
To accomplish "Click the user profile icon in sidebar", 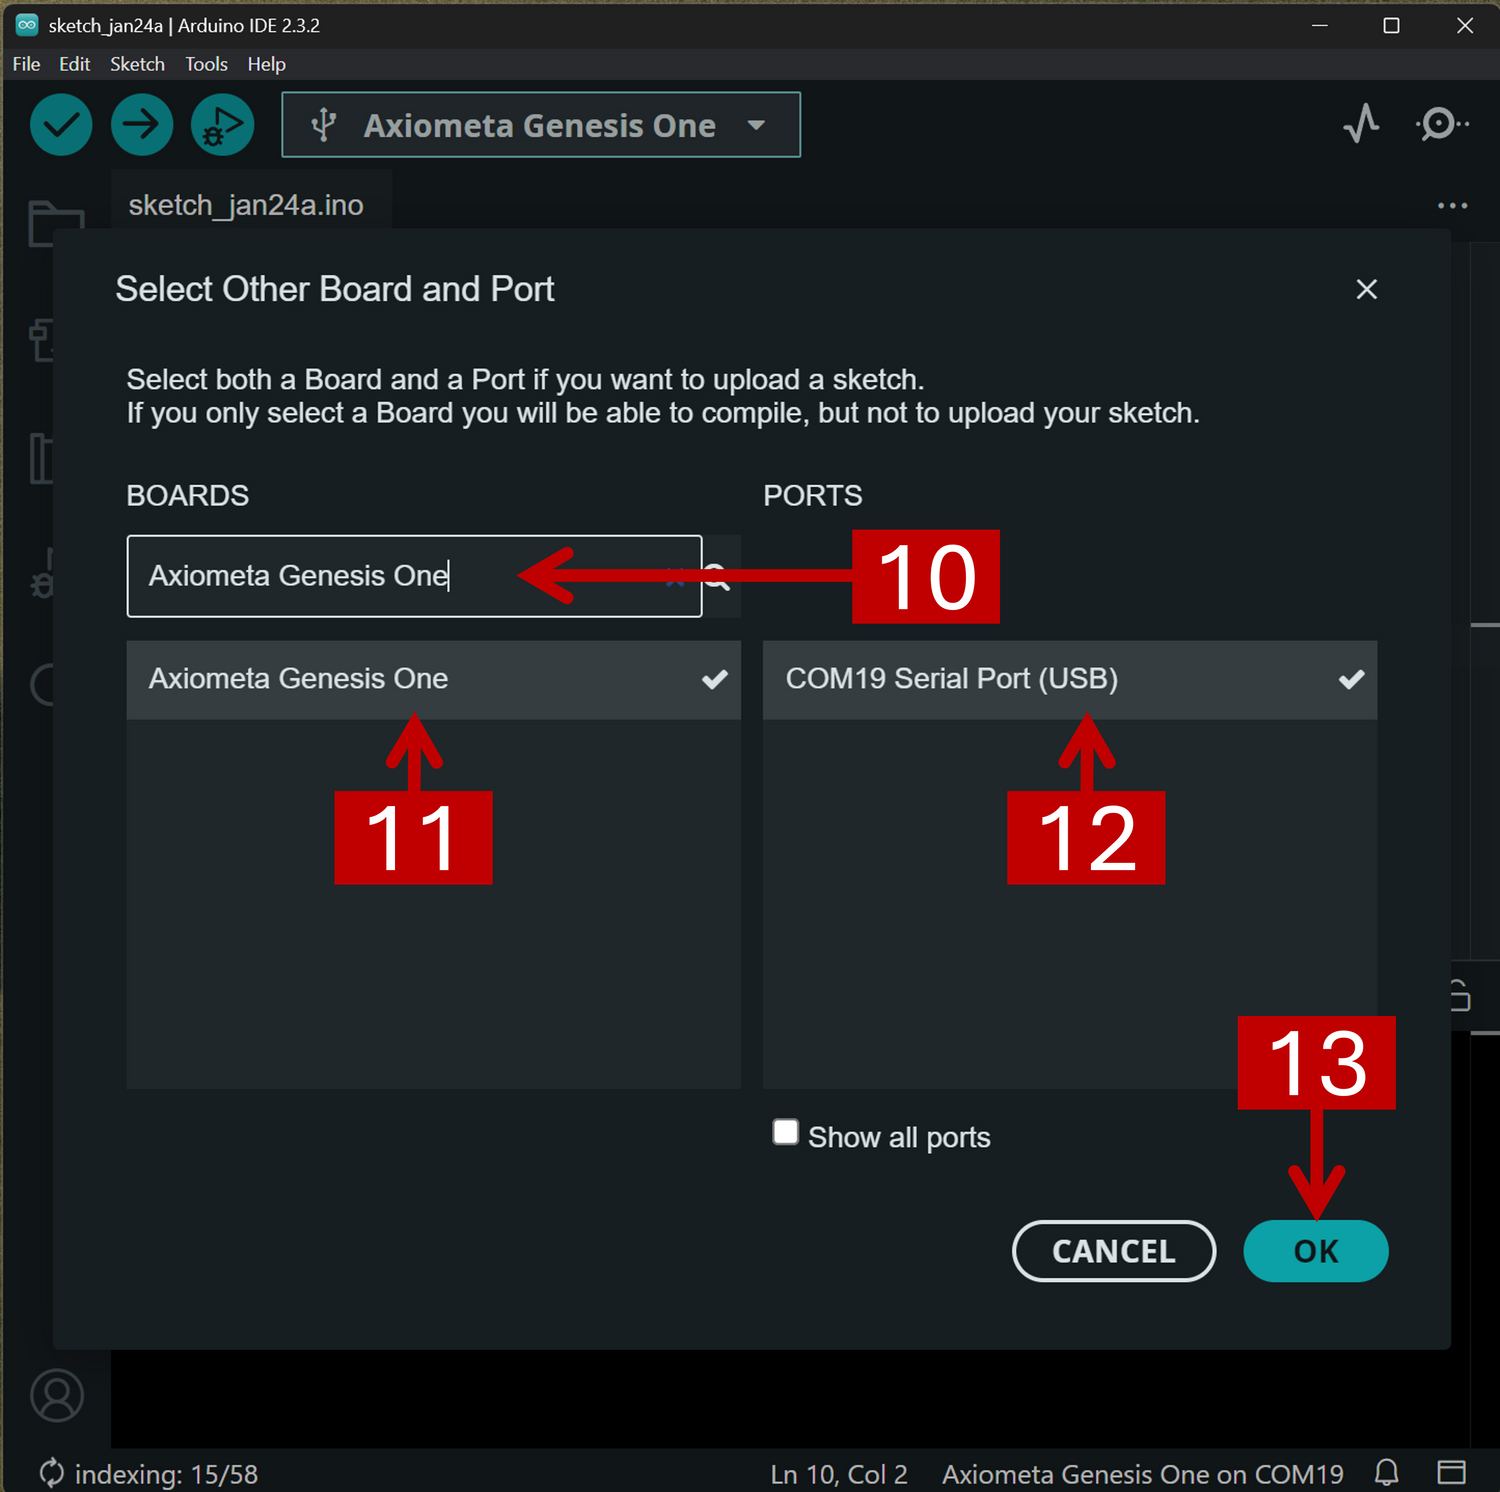I will [57, 1395].
